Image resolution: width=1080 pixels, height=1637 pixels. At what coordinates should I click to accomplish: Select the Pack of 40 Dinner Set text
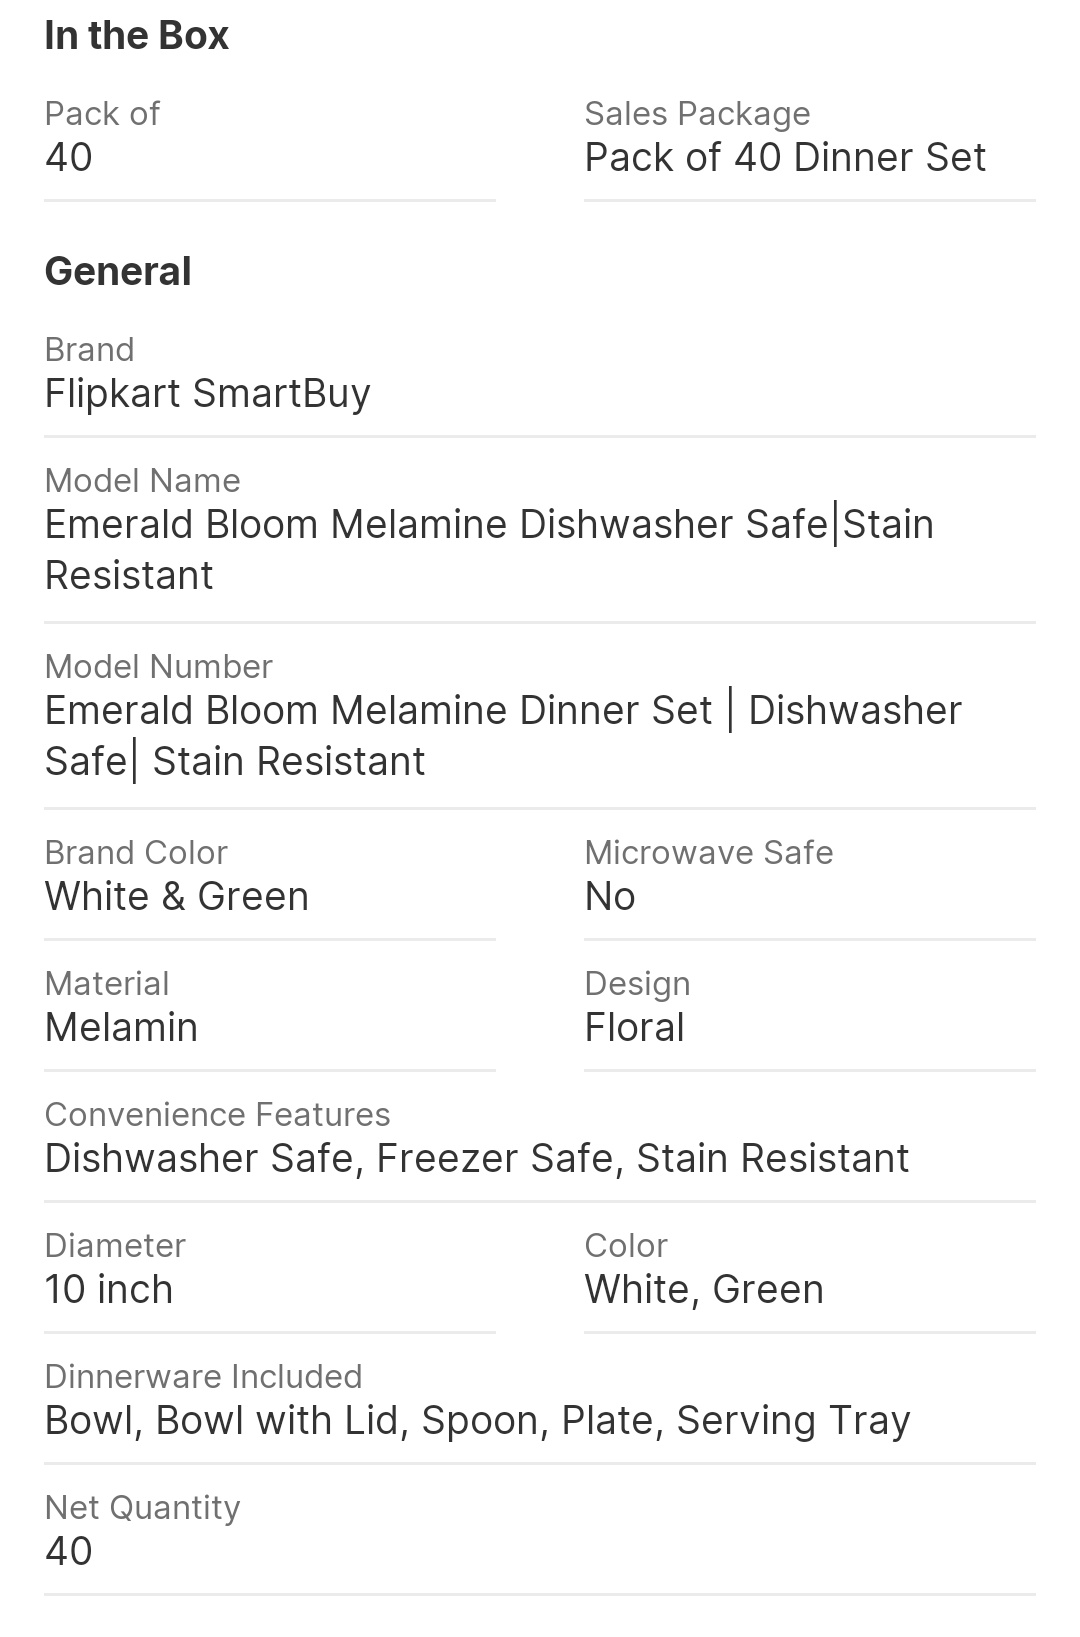coord(785,157)
